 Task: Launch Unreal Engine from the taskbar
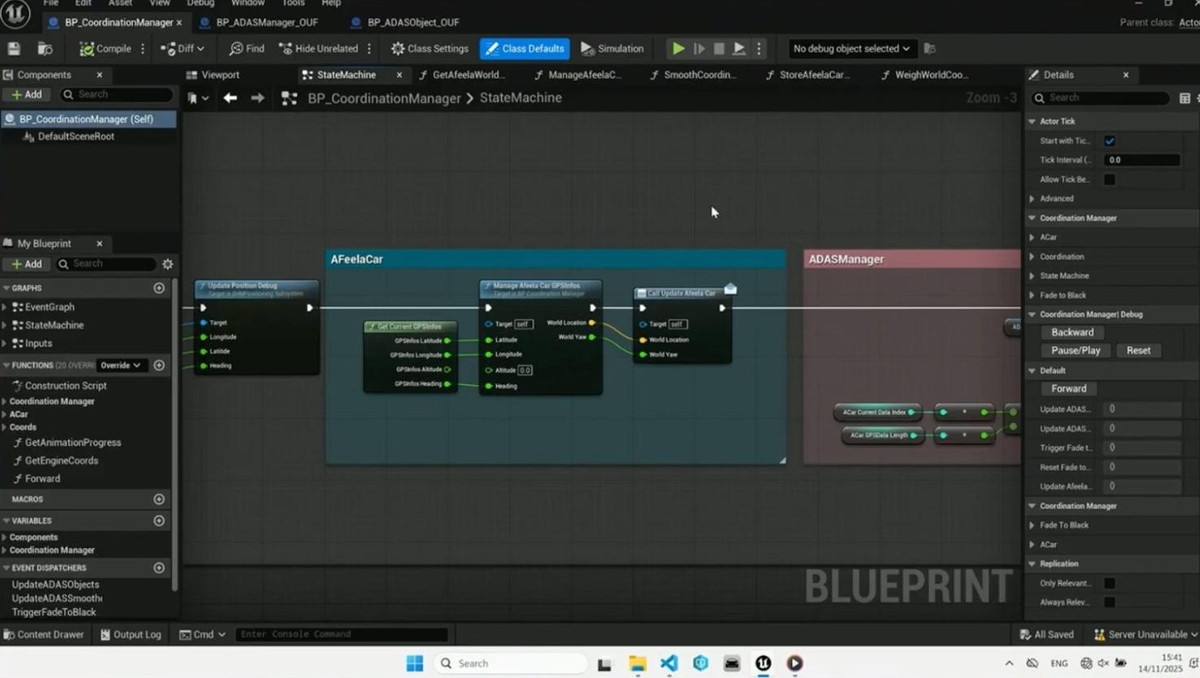pyautogui.click(x=763, y=663)
